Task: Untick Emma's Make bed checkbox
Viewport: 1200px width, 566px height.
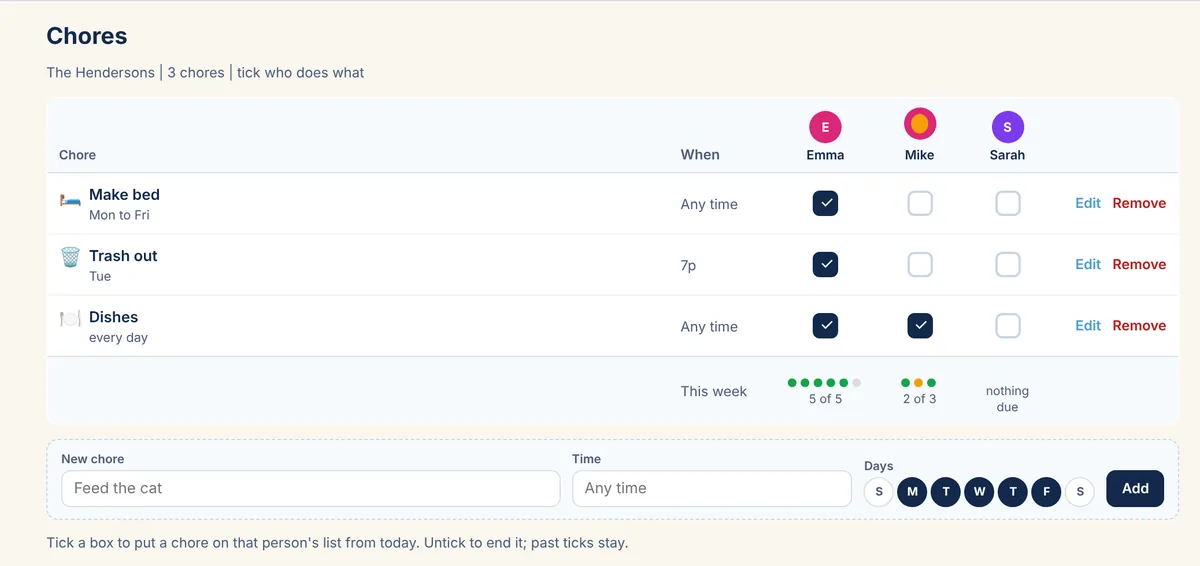Action: 825,204
